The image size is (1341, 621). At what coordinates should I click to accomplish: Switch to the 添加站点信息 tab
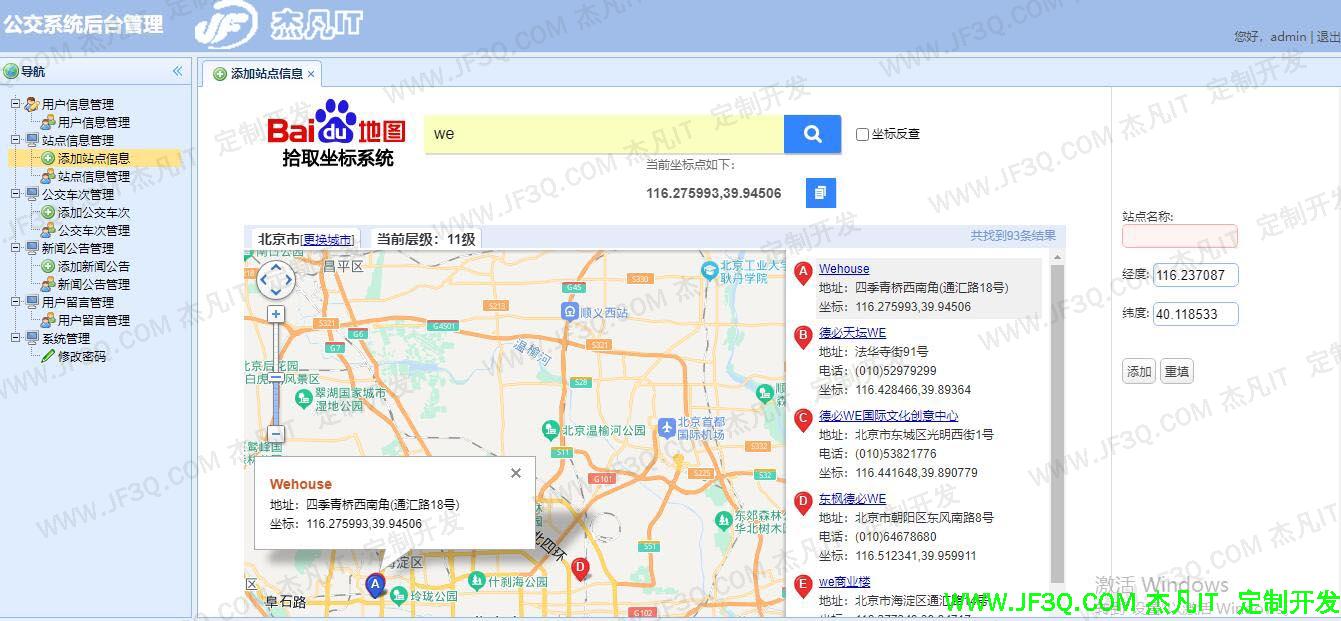point(263,73)
